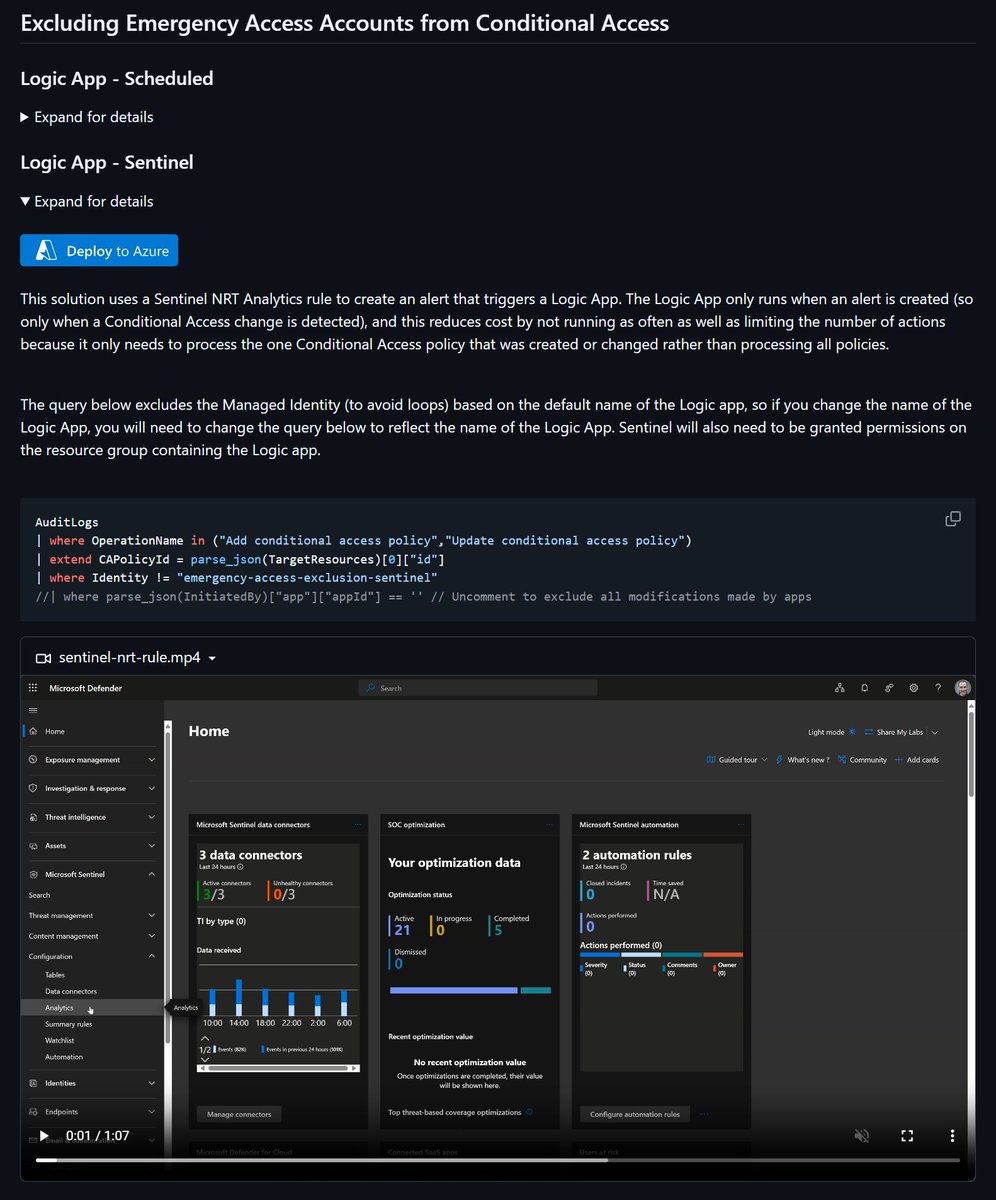This screenshot has height=1200, width=996.
Task: Open the sentinel-nrt-rule.mp4 dropdown menu
Action: pyautogui.click(x=127, y=657)
